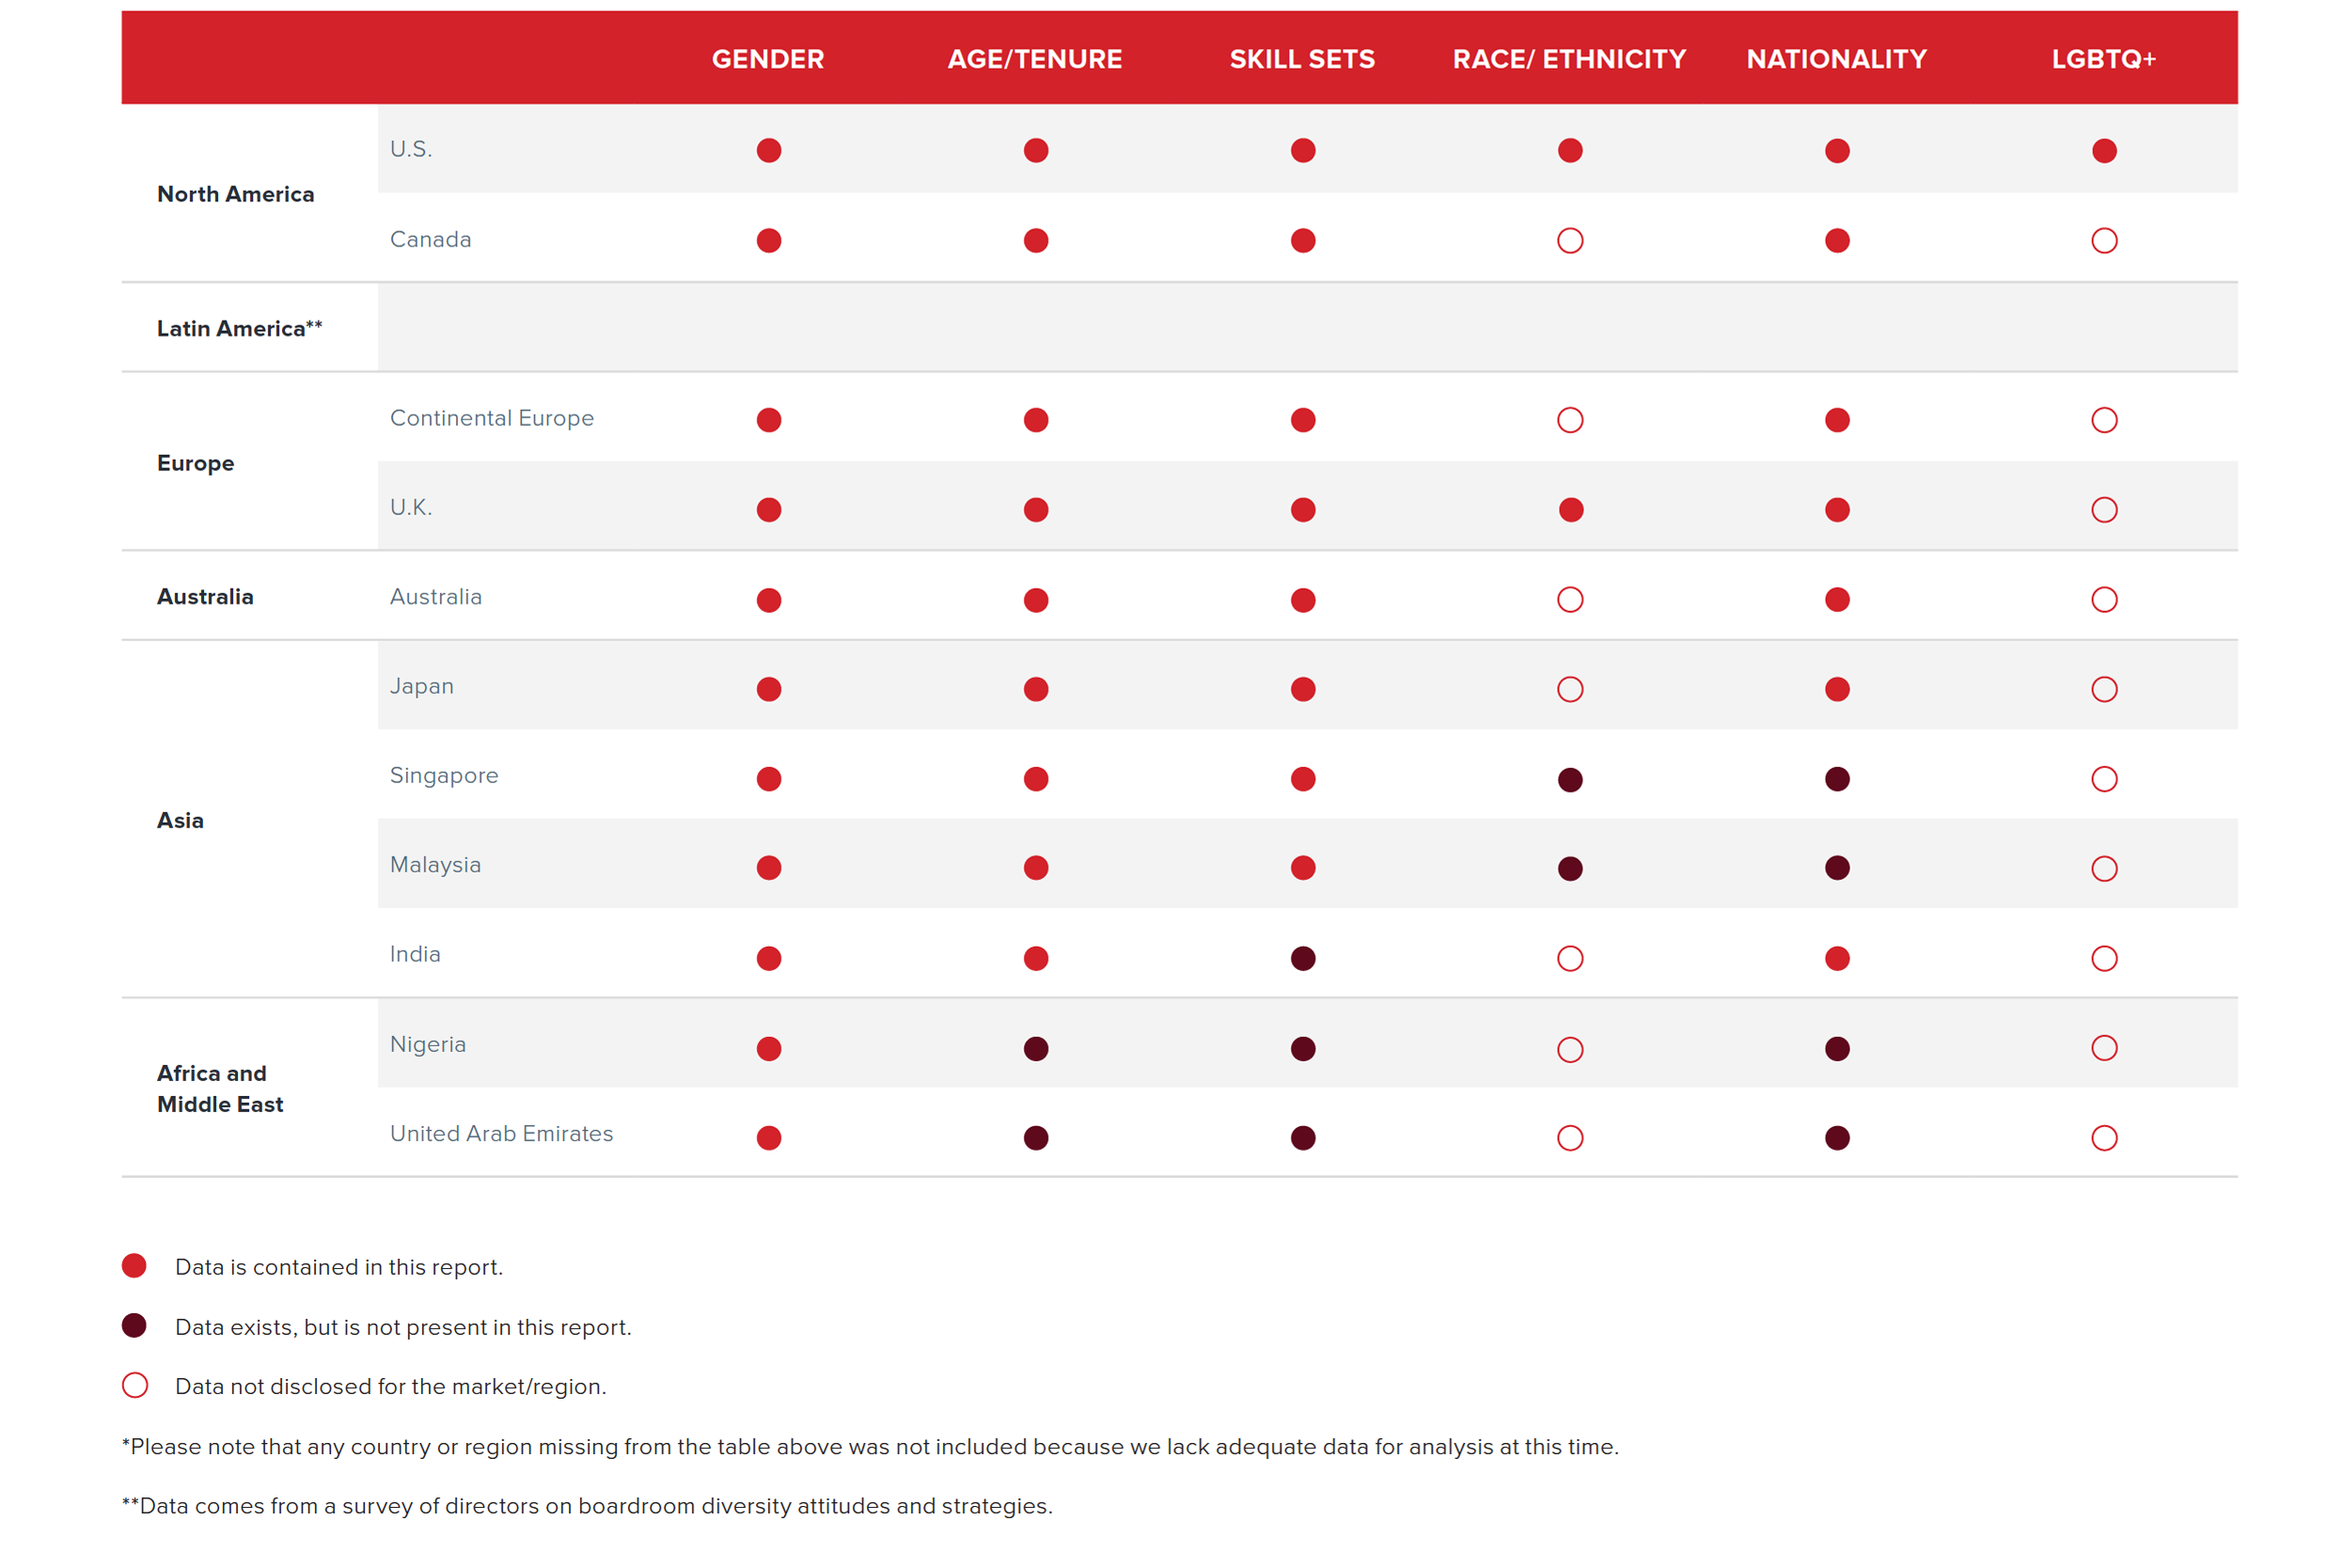Click the dark maroon legend dot
2327x1568 pixels.
click(134, 1326)
